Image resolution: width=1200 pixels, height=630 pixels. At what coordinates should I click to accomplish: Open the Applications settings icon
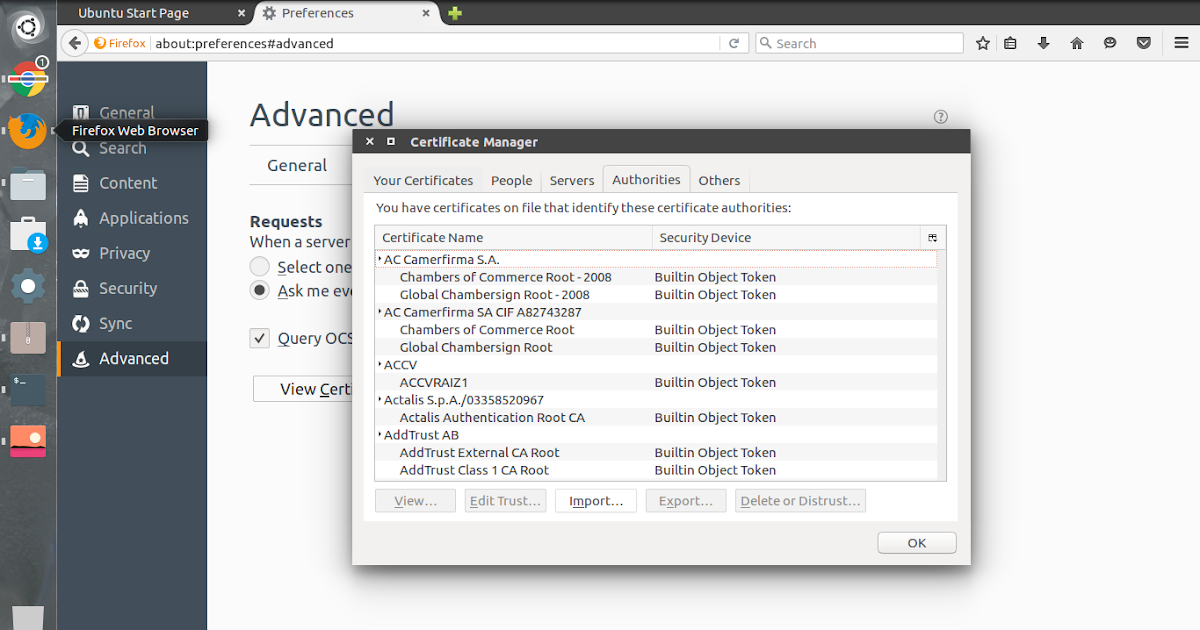point(80,218)
